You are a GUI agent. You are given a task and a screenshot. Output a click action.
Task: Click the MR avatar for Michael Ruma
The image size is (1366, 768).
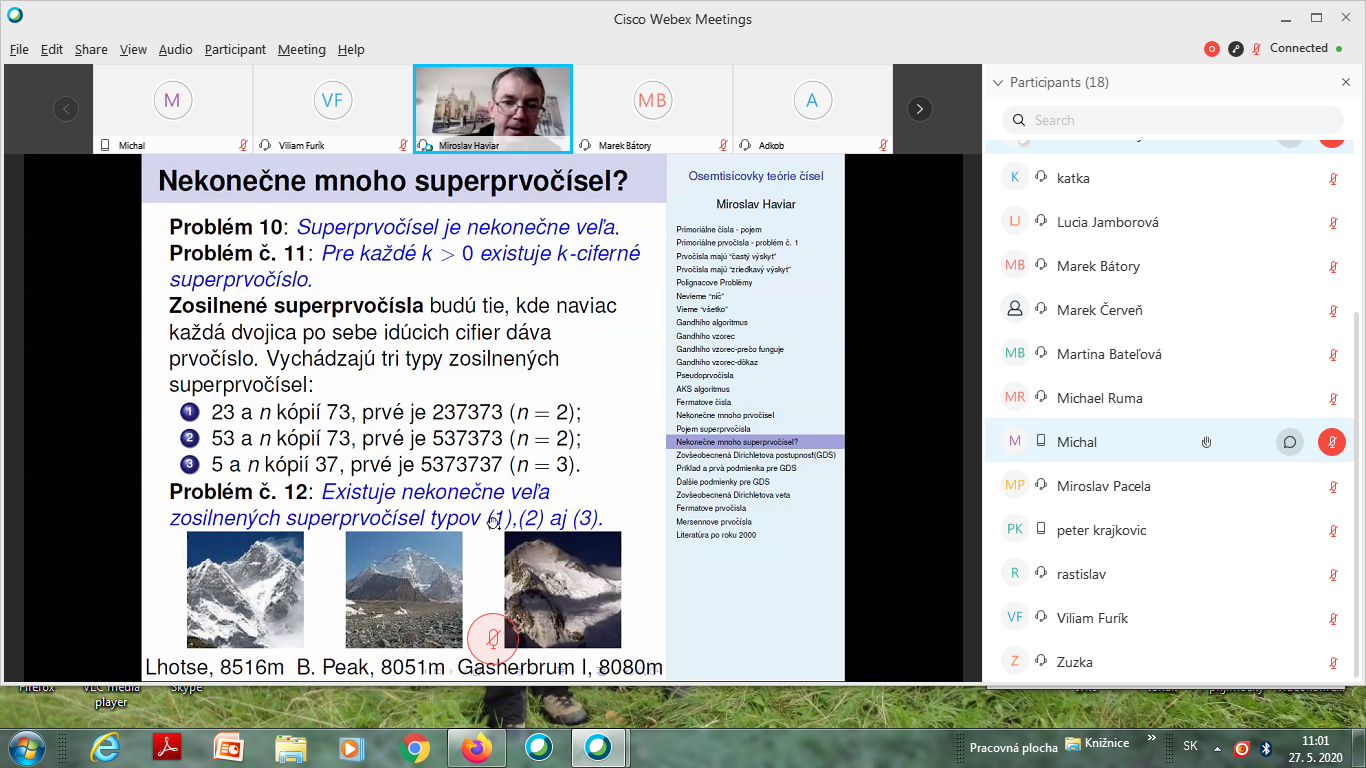coord(1015,398)
